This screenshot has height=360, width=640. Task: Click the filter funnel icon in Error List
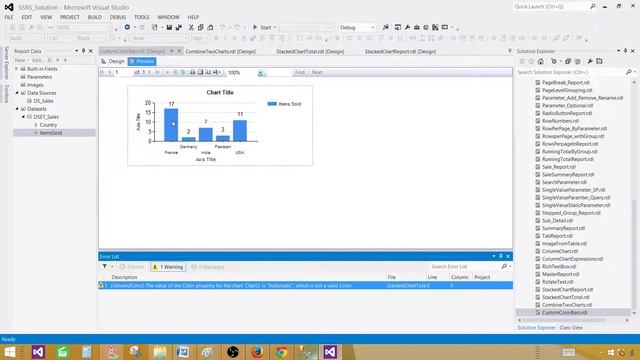tap(105, 267)
